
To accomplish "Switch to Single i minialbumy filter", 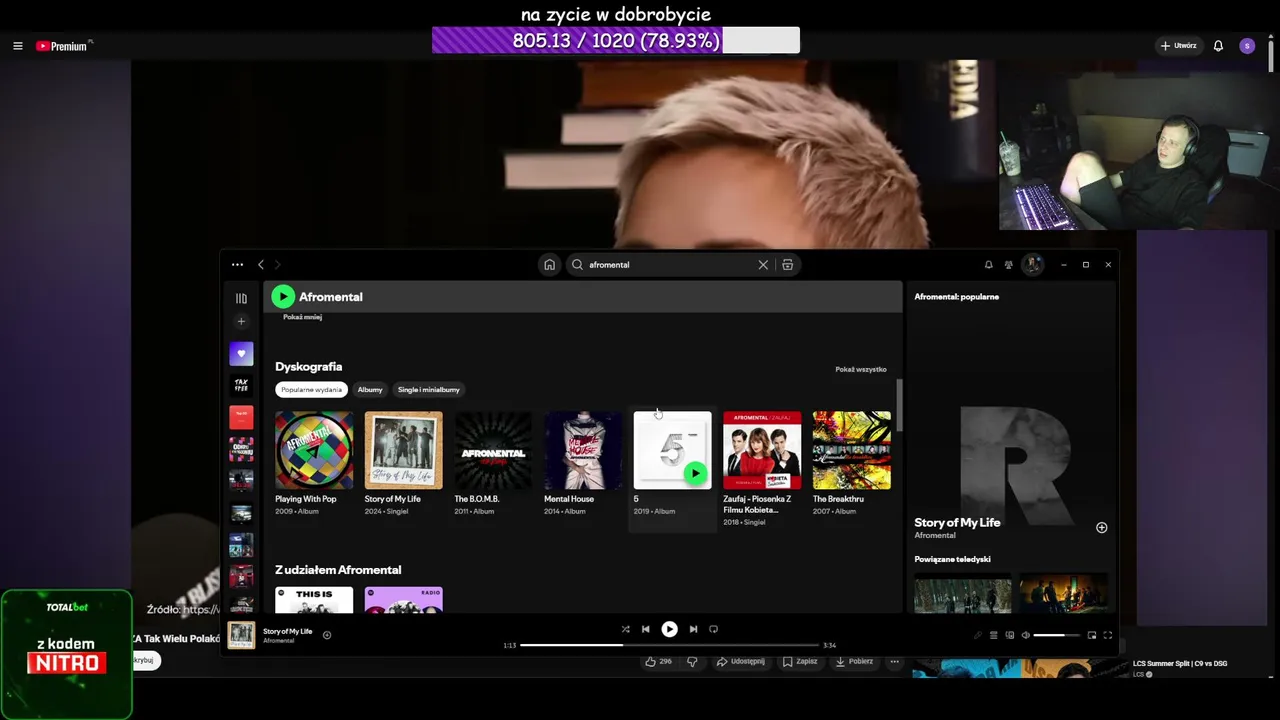I will [x=429, y=390].
